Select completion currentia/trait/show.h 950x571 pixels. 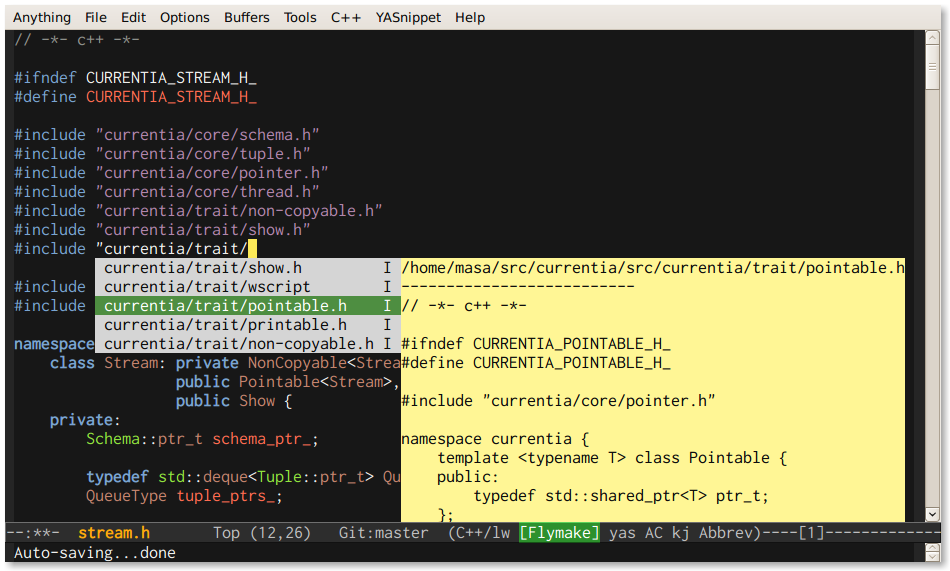(247, 268)
